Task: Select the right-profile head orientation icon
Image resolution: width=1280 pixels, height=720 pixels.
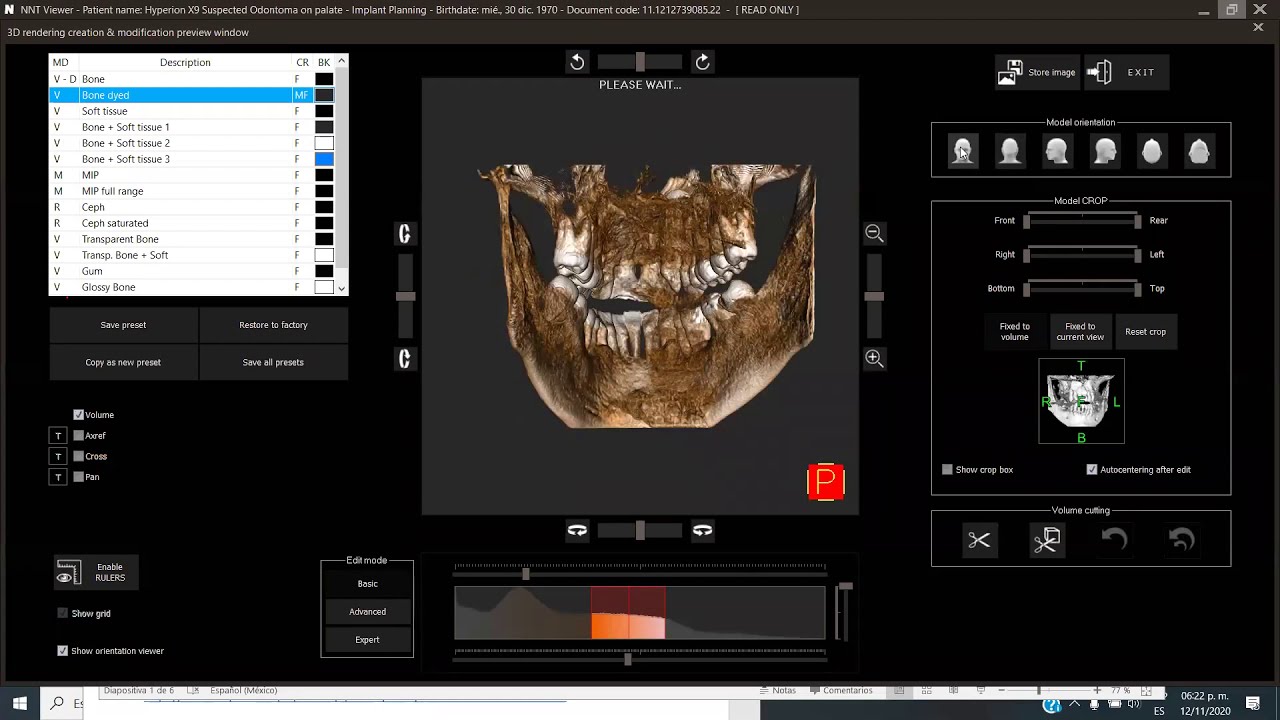Action: (x=1105, y=151)
